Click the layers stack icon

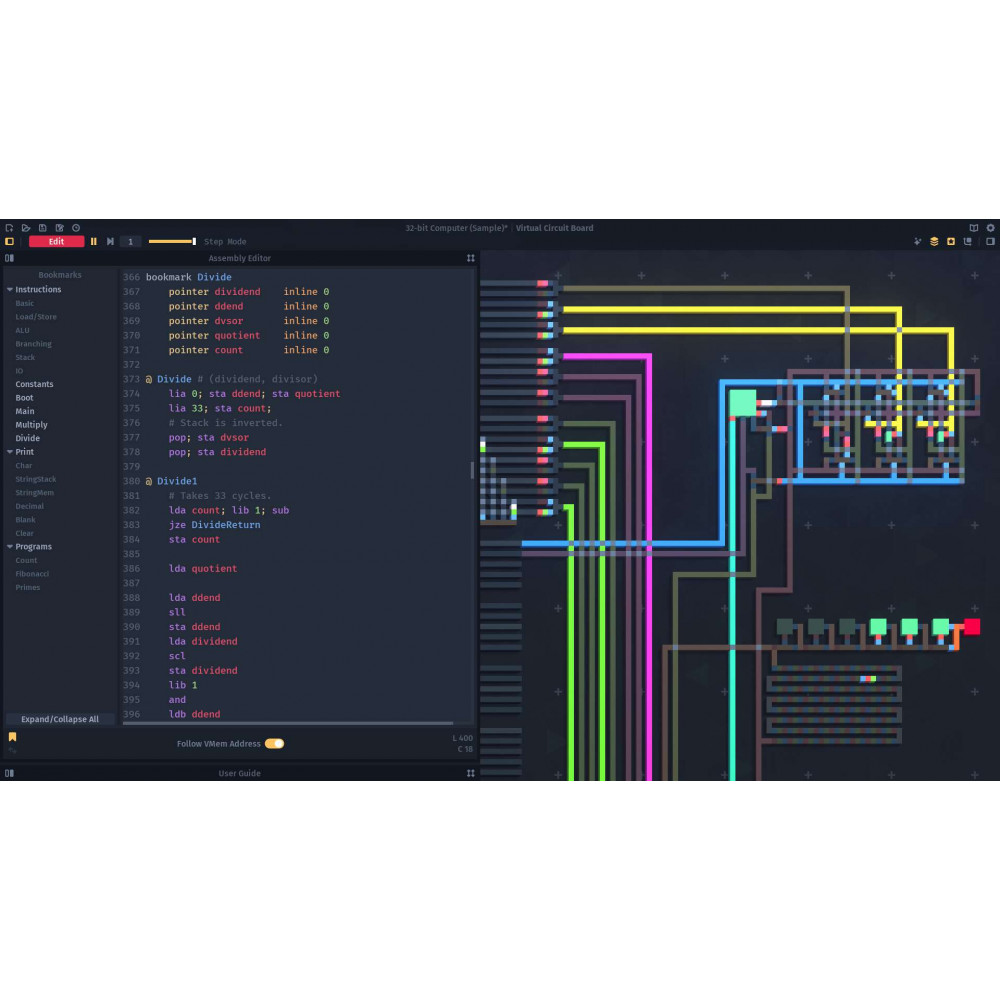click(x=934, y=242)
